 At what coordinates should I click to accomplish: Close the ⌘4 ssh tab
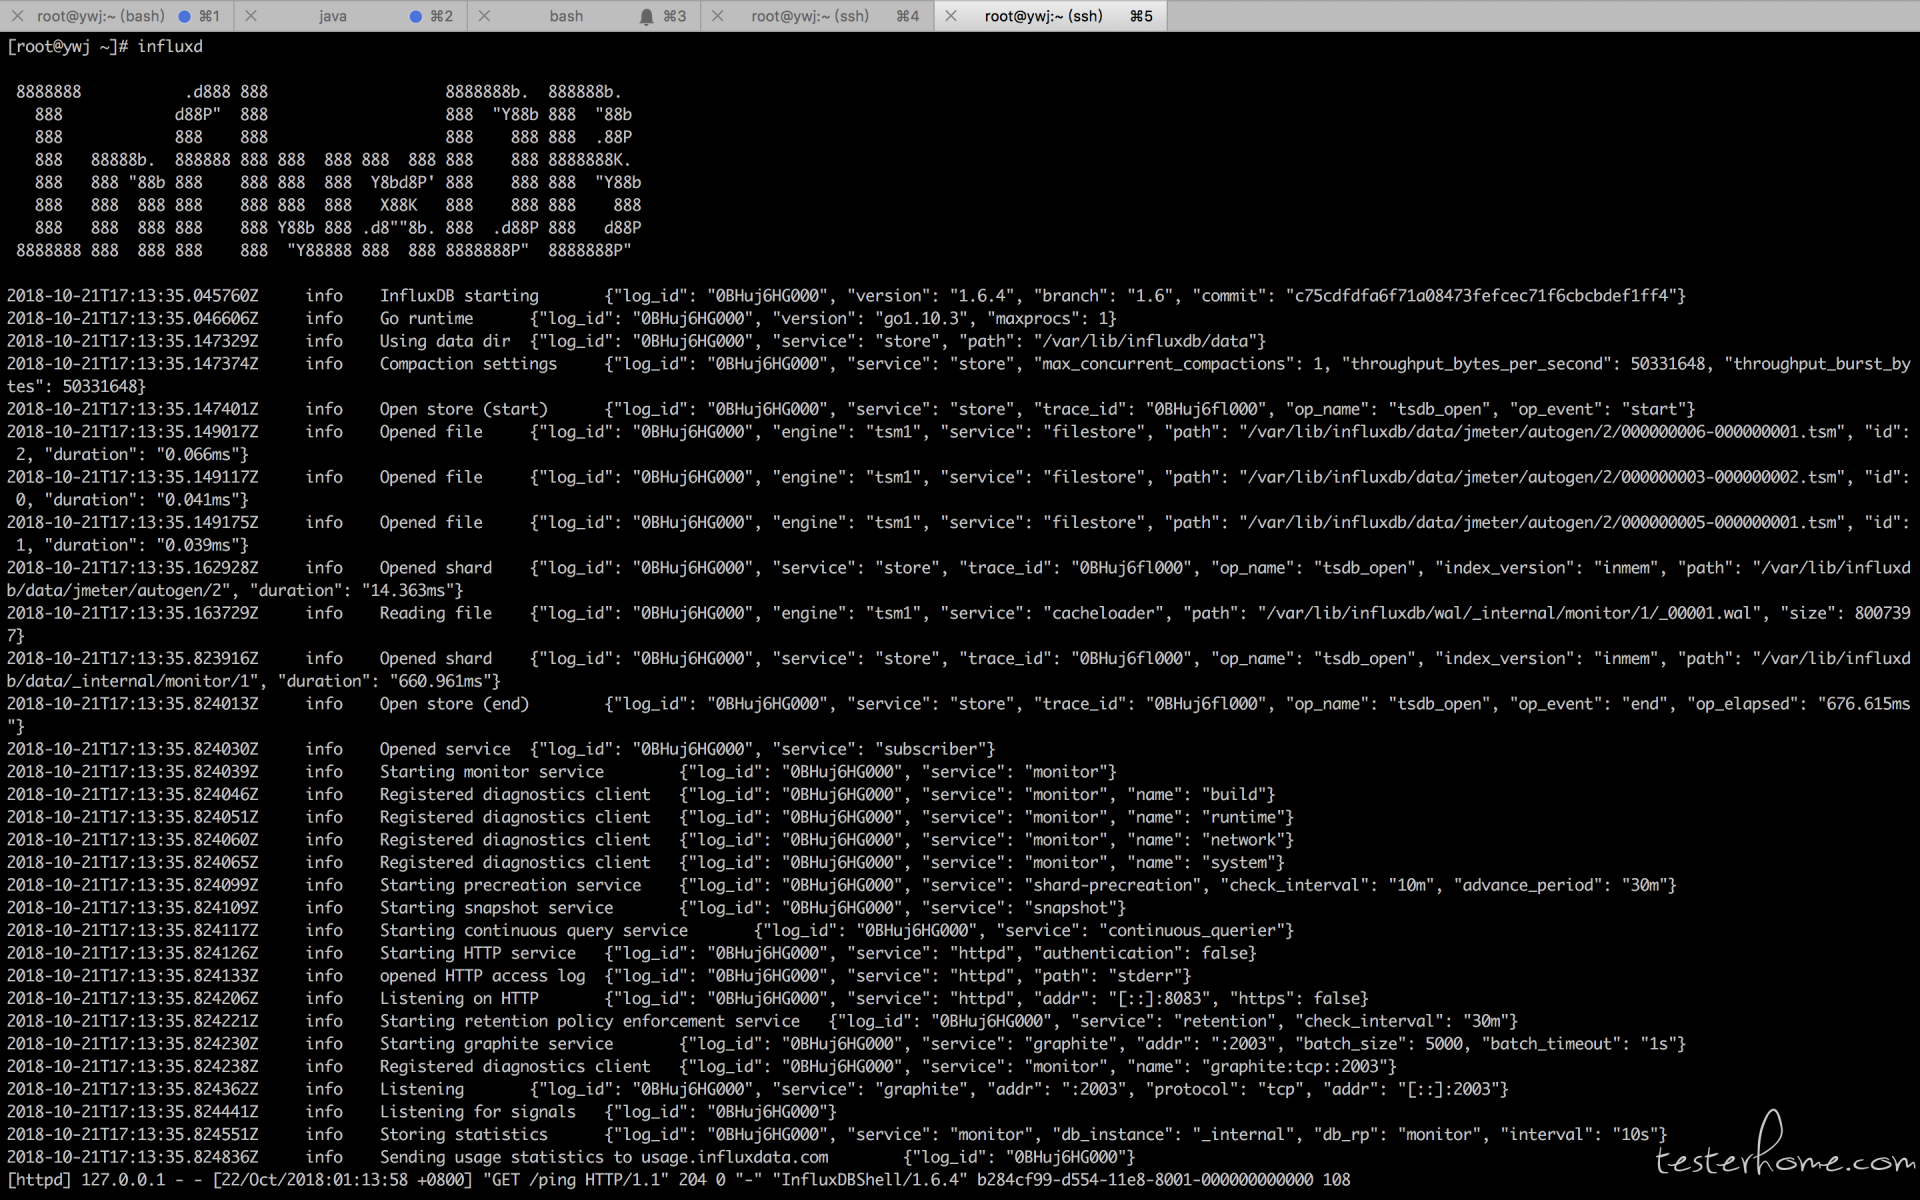click(717, 16)
